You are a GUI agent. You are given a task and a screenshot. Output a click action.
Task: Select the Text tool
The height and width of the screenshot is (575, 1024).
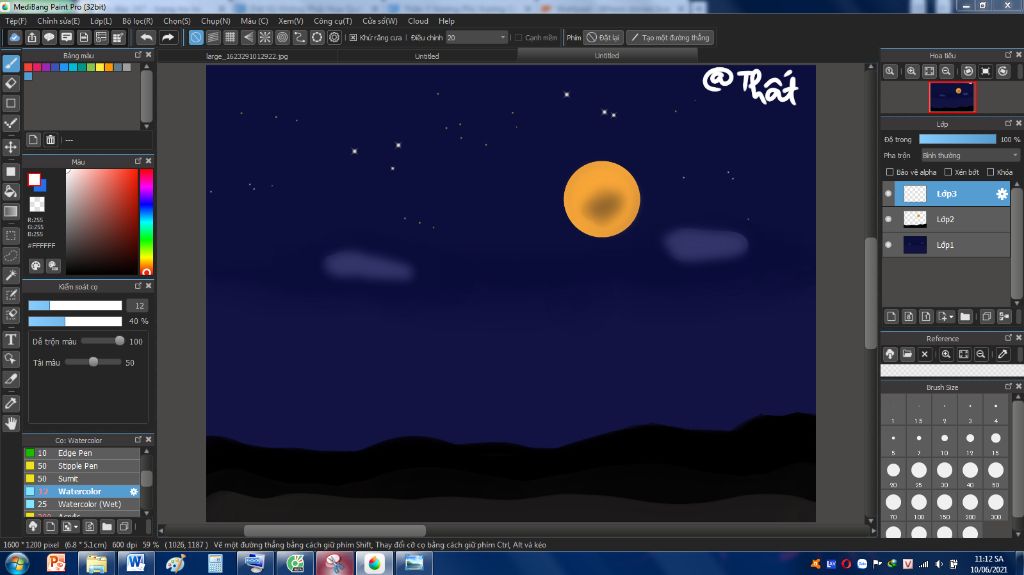click(11, 340)
